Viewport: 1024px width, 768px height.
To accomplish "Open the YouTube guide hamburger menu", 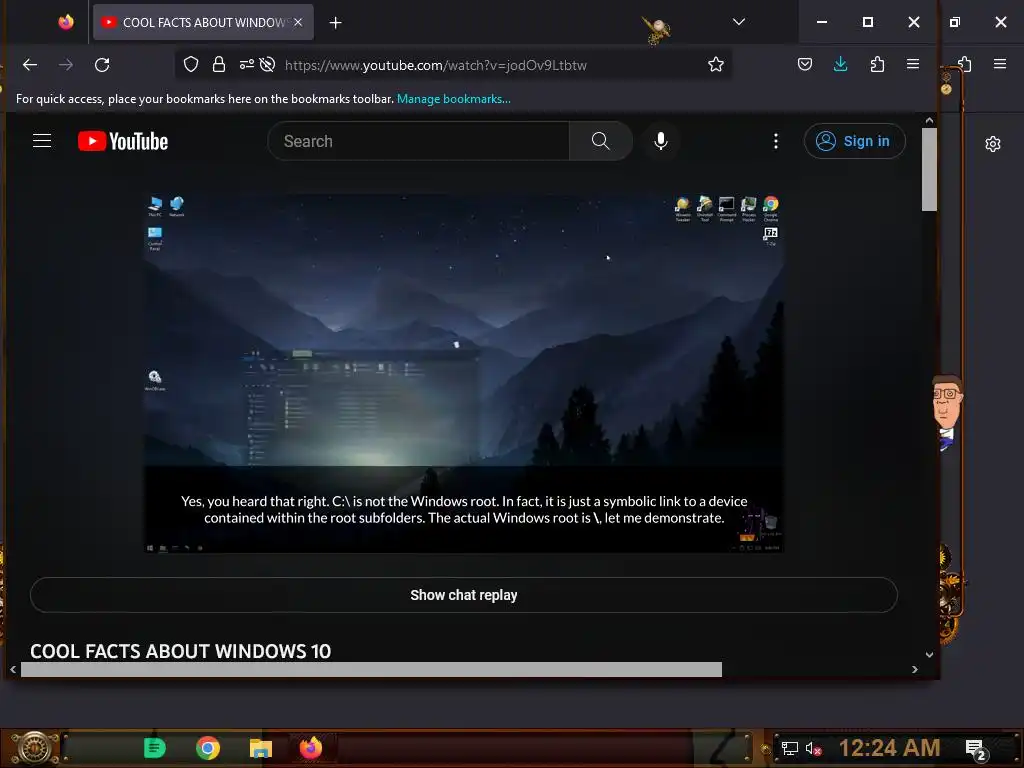I will [42, 141].
